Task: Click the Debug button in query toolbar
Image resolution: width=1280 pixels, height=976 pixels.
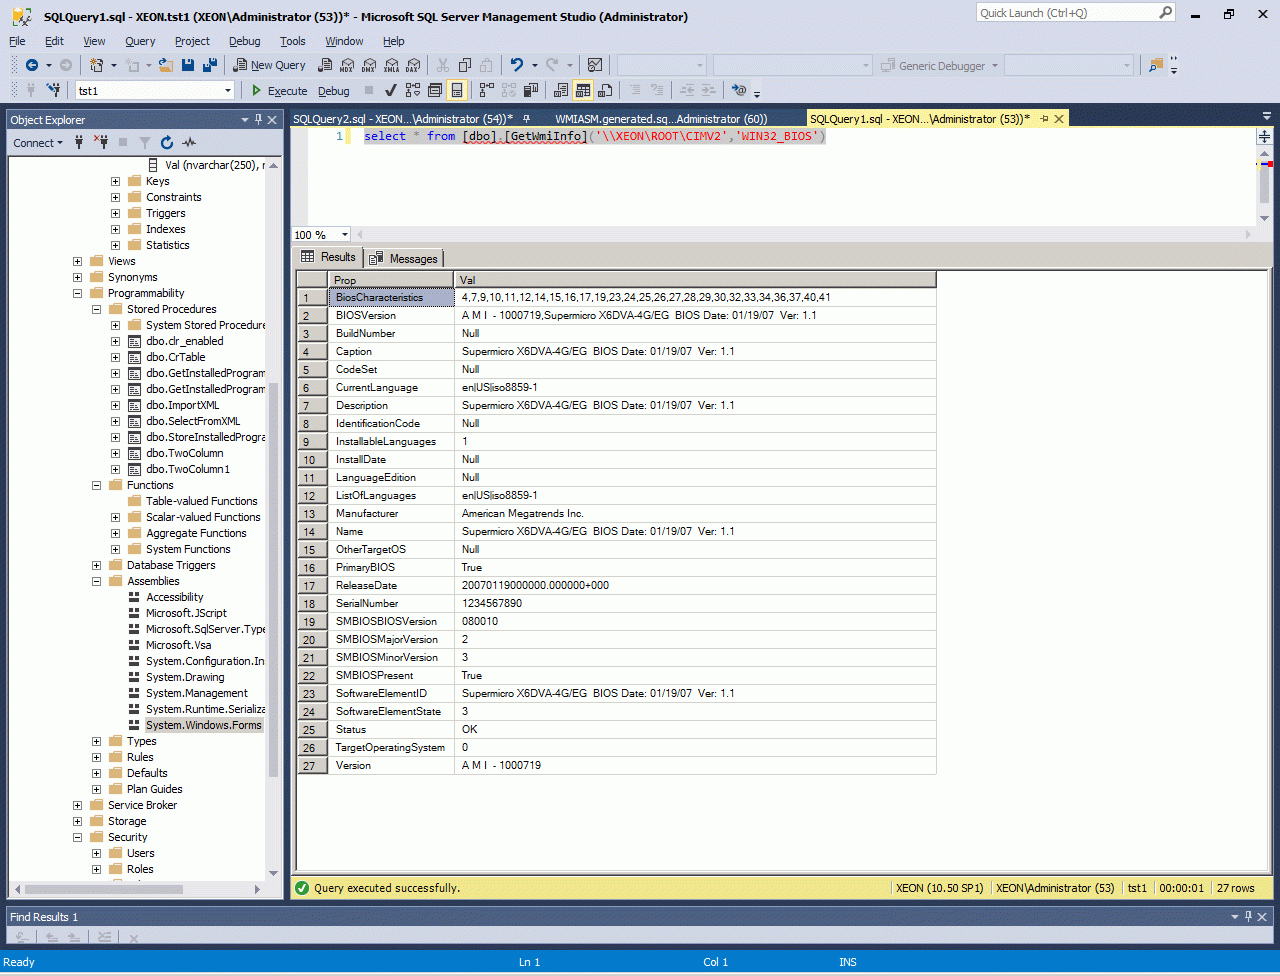Action: click(334, 90)
